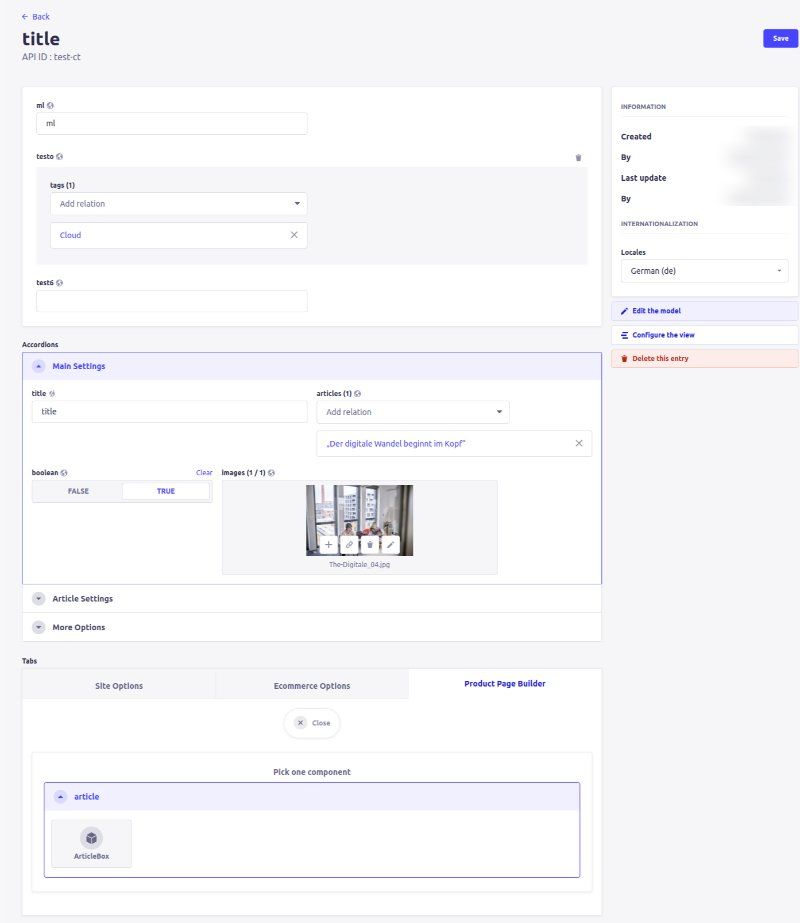Open the articles Add relation dropdown
The height and width of the screenshot is (923, 800).
point(413,412)
